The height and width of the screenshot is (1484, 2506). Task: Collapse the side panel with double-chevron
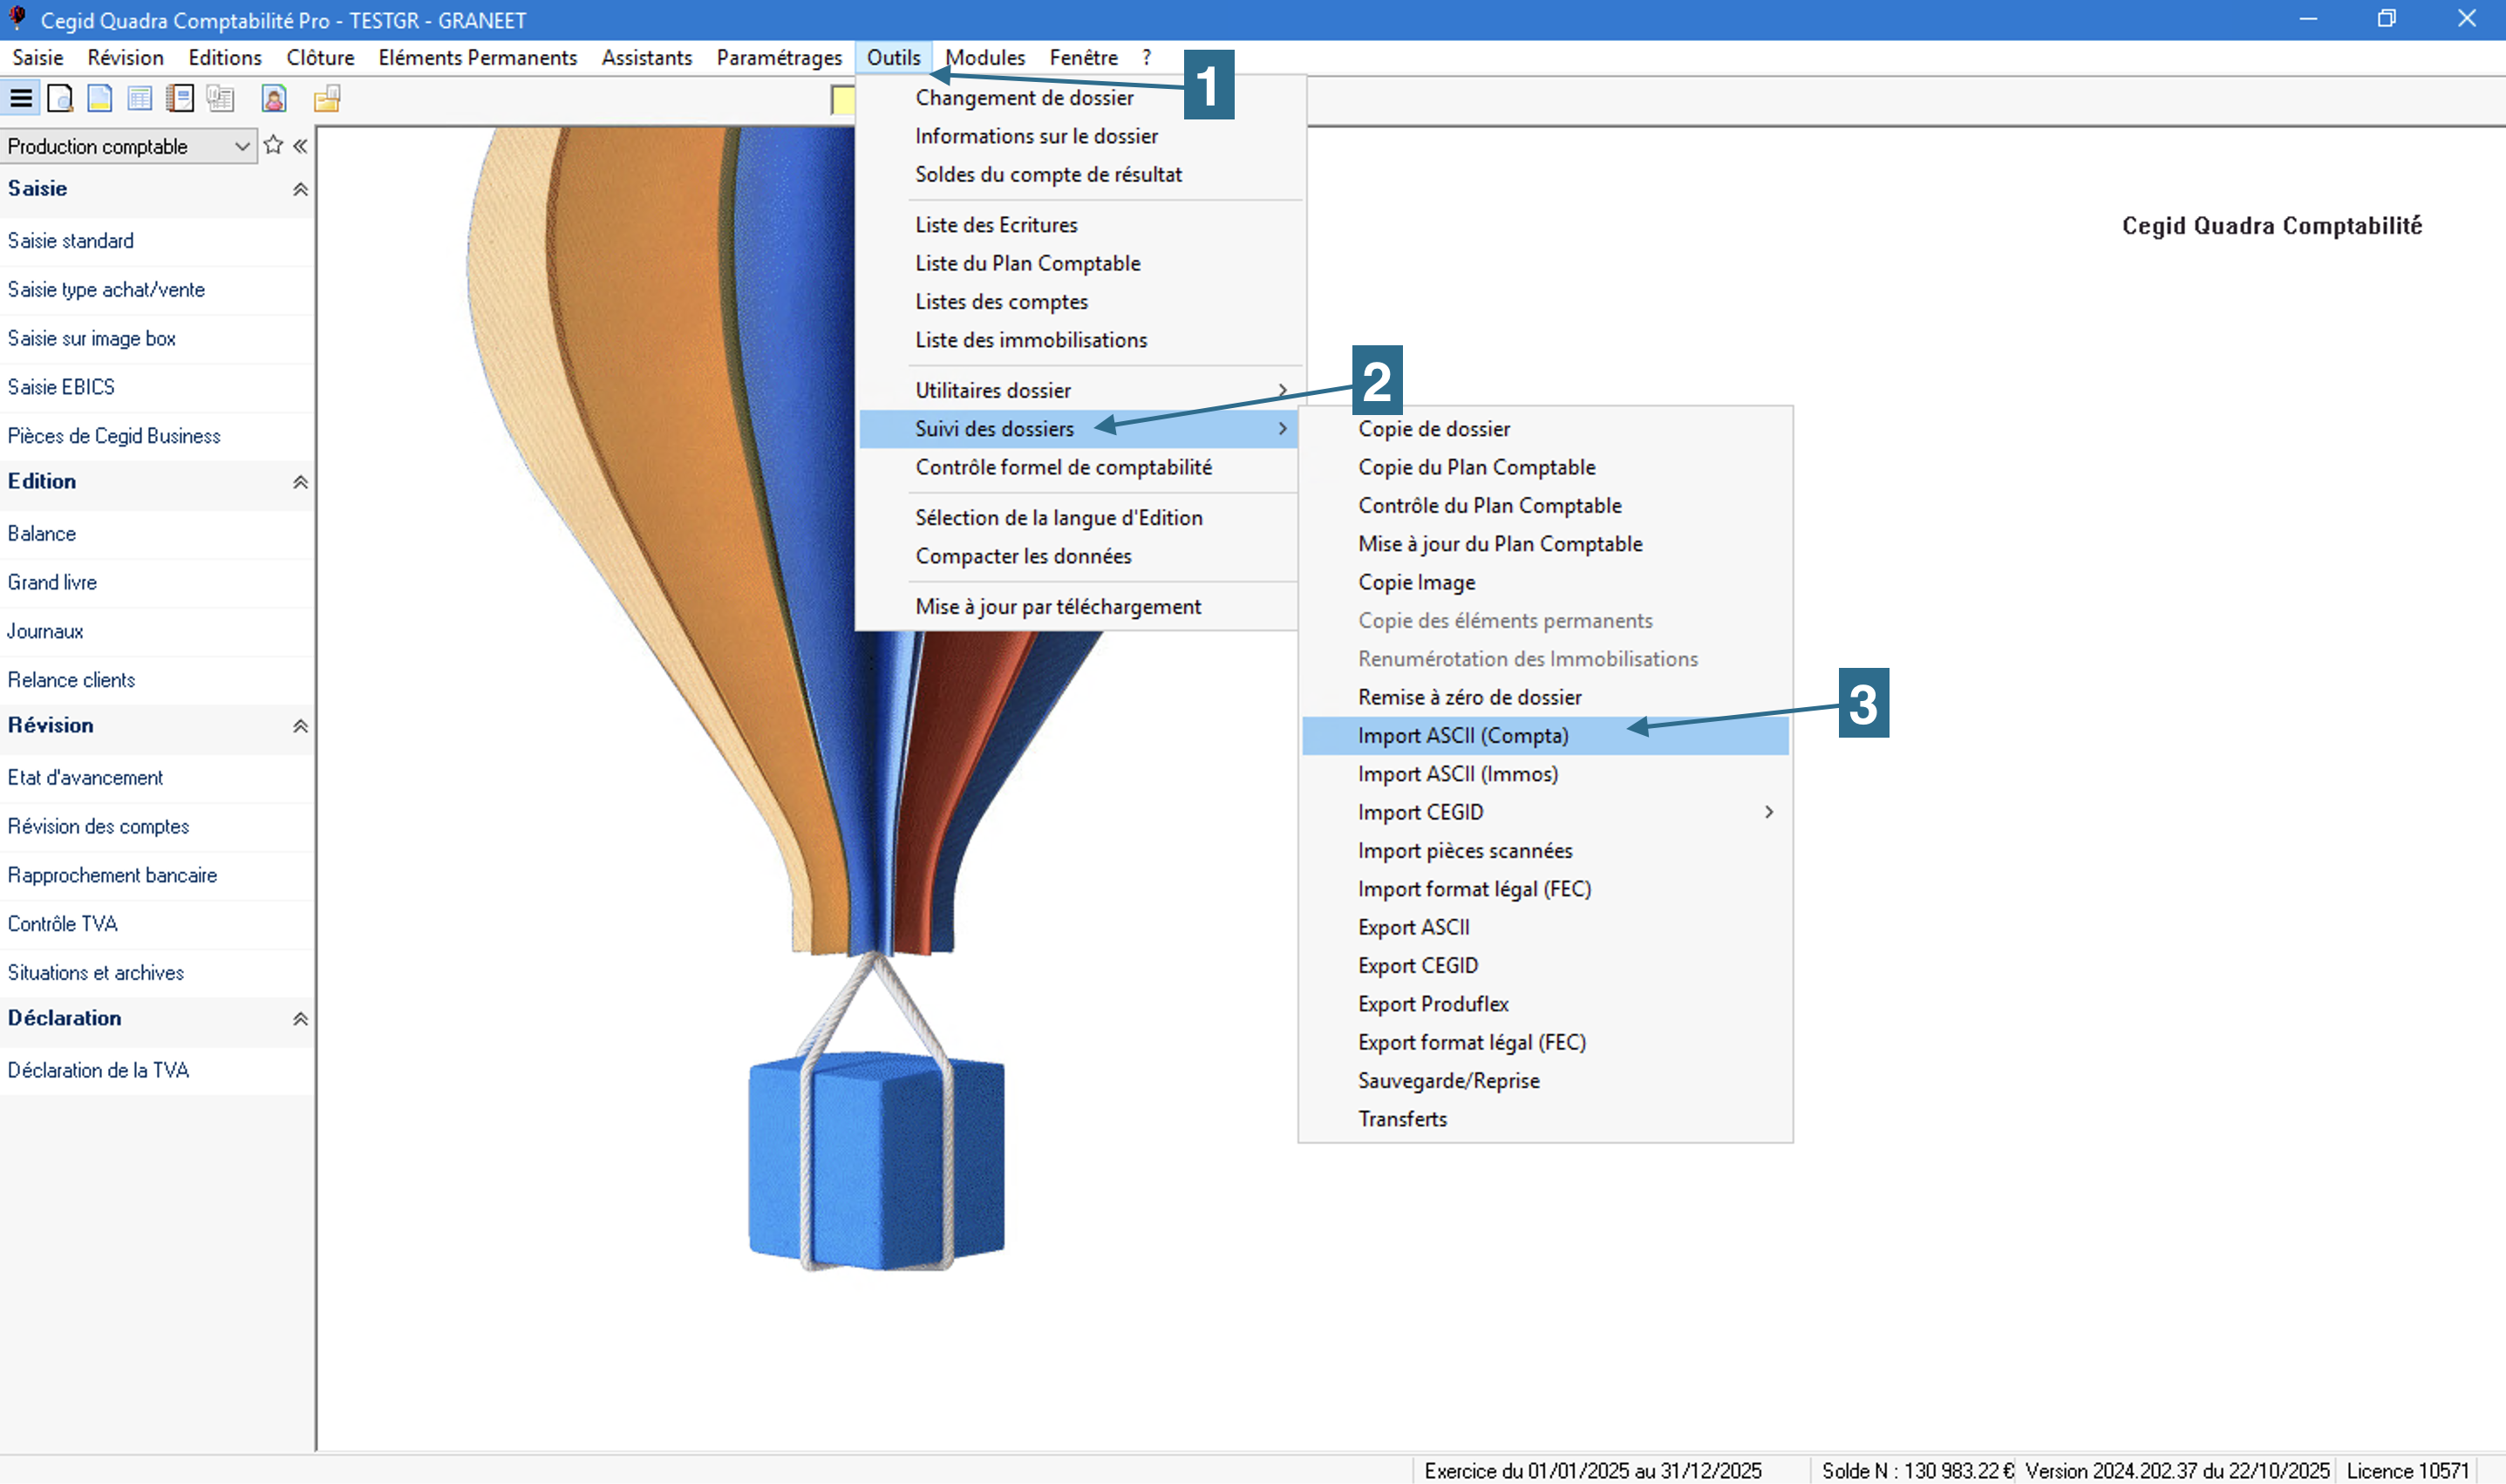tap(300, 146)
